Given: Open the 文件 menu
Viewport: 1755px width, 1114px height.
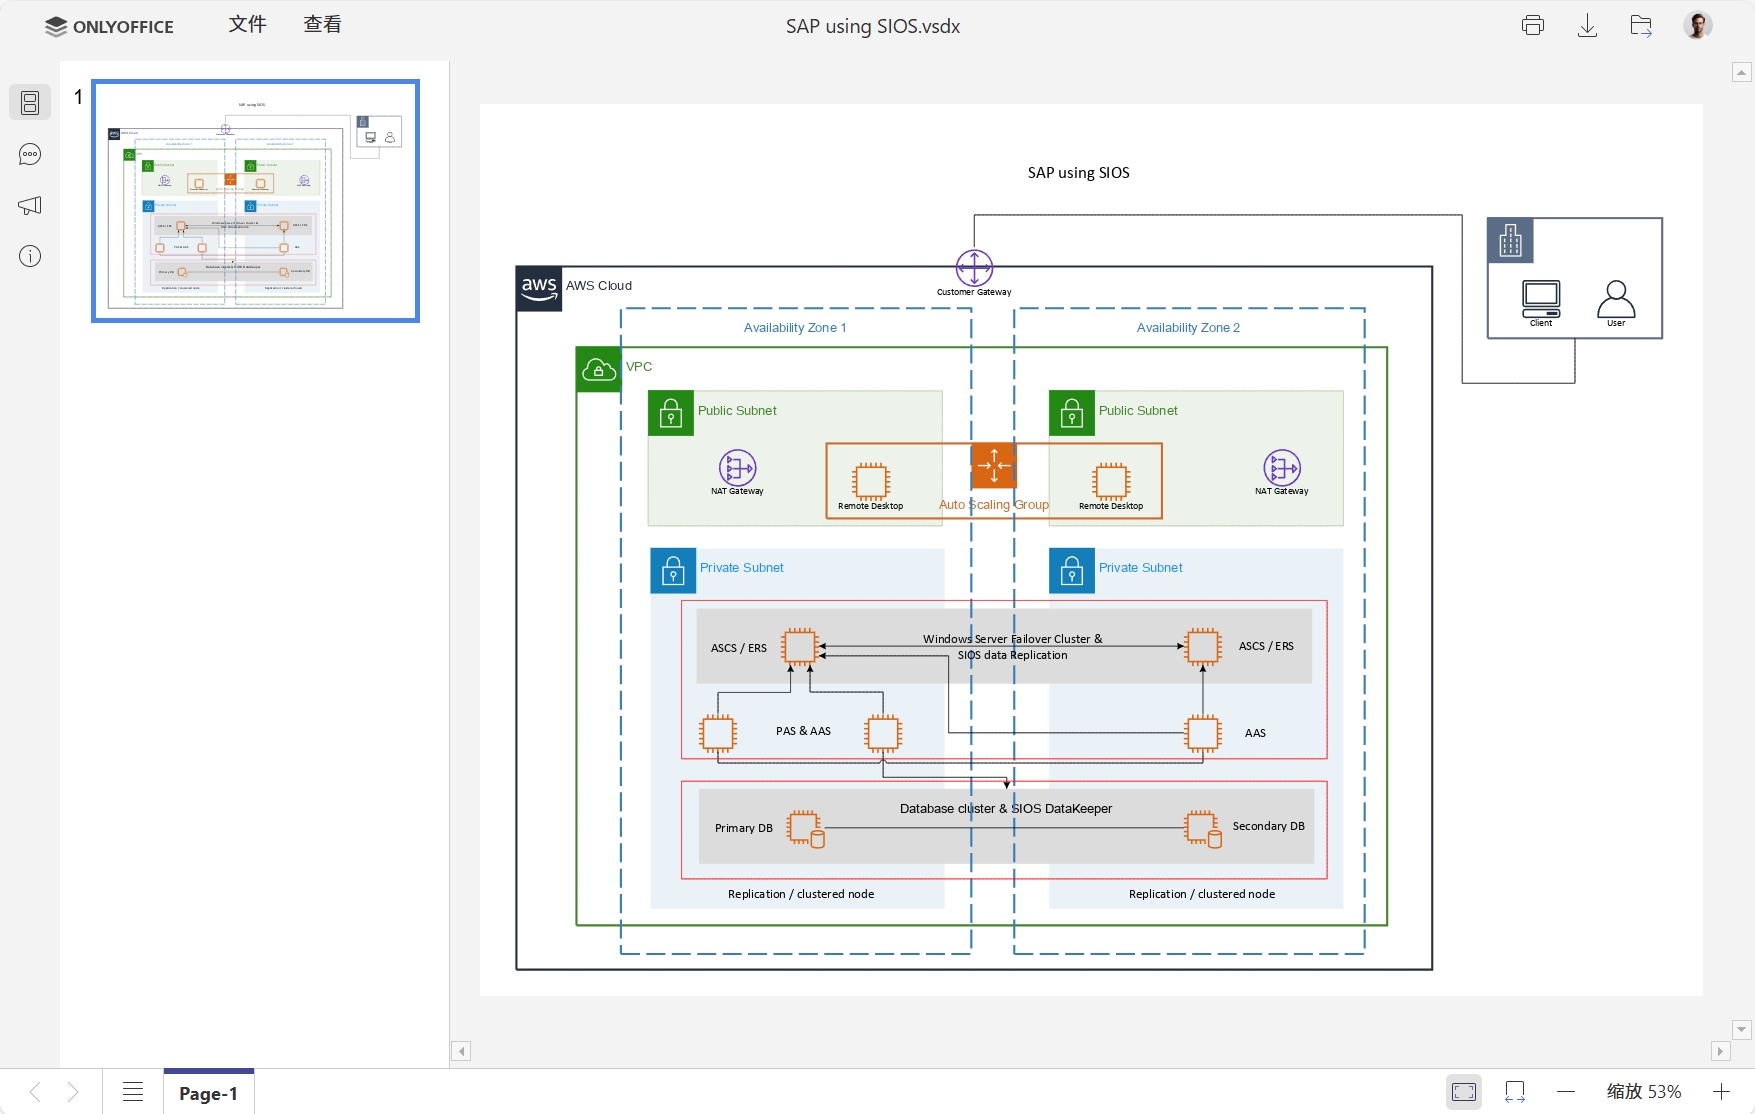Looking at the screenshot, I should coord(246,24).
